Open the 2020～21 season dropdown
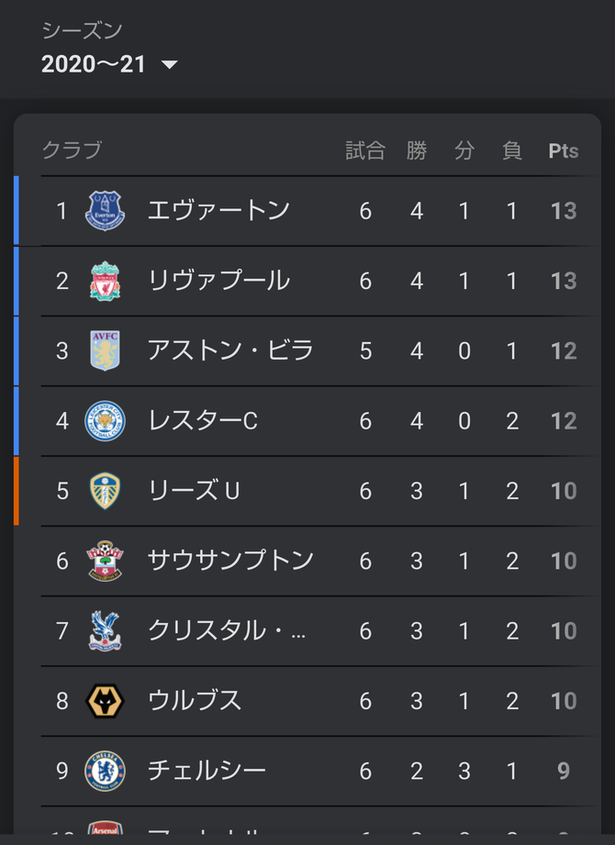The image size is (615, 845). (109, 65)
